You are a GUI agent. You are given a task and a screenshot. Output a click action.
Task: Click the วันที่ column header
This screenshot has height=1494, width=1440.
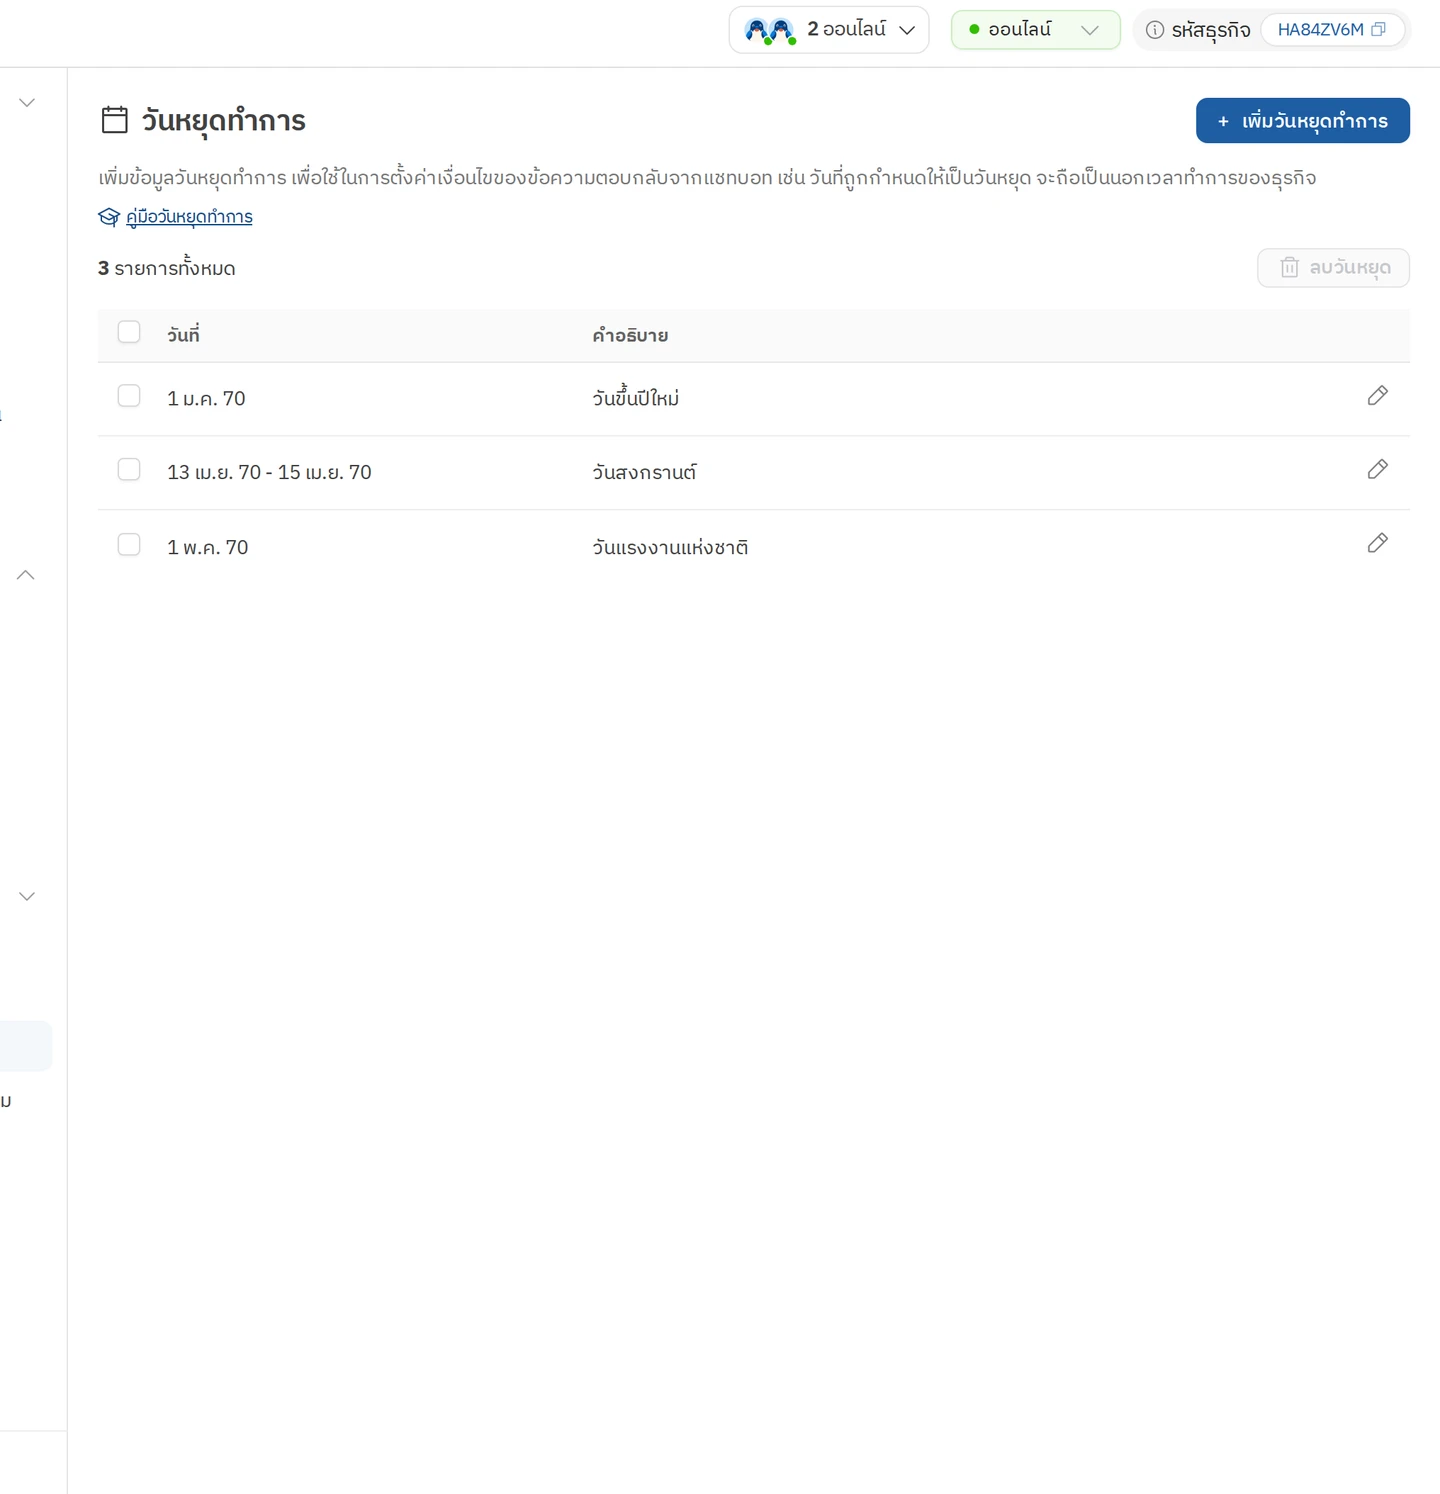click(184, 335)
